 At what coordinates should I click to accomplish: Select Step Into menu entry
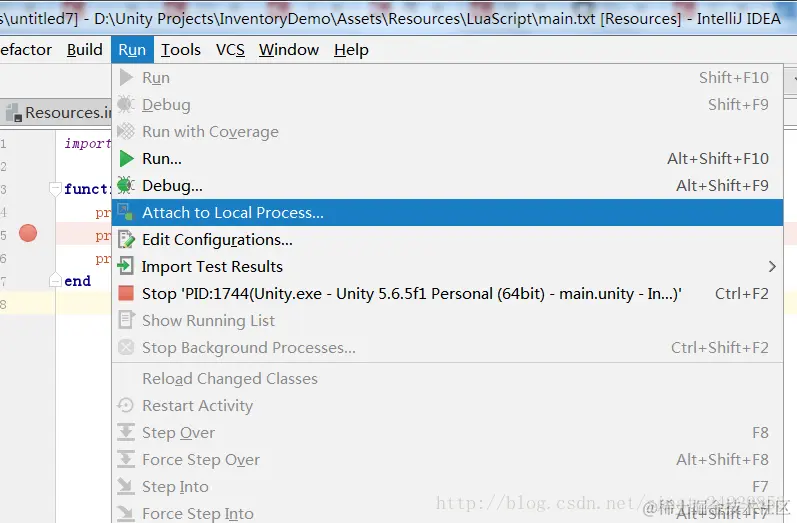tap(447, 486)
